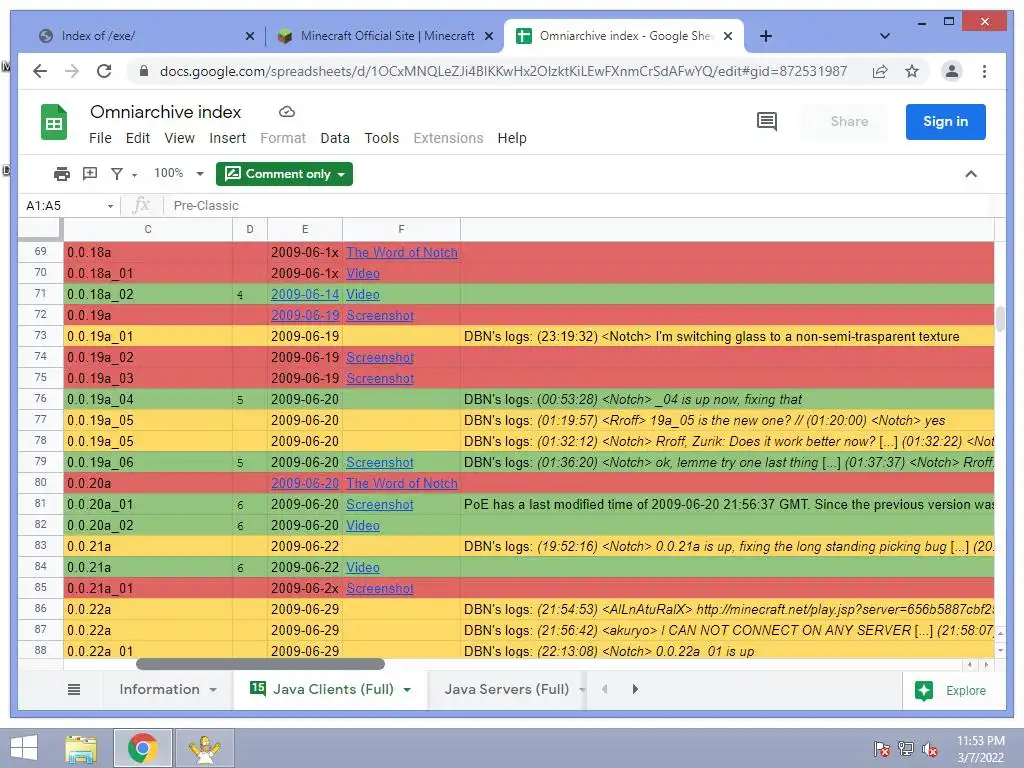Open the Edit menu

pyautogui.click(x=138, y=138)
